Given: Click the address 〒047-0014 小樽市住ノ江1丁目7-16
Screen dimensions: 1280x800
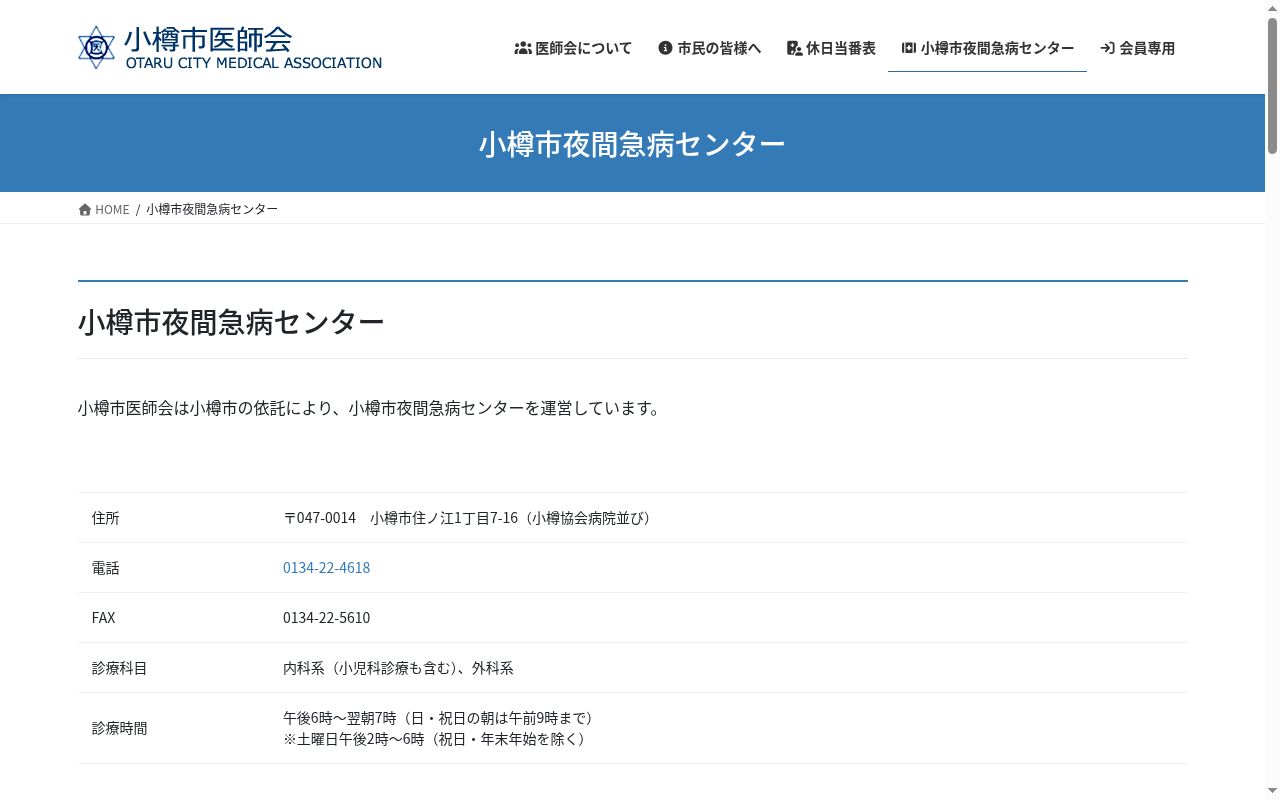Looking at the screenshot, I should [466, 518].
